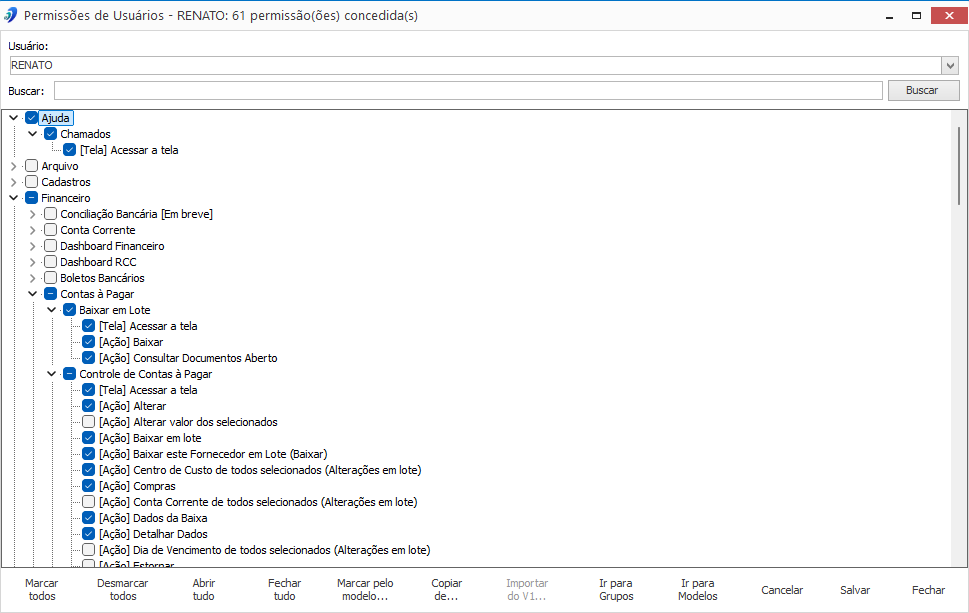
Task: Select the Contas à Pagar tree item
Action: point(97,294)
